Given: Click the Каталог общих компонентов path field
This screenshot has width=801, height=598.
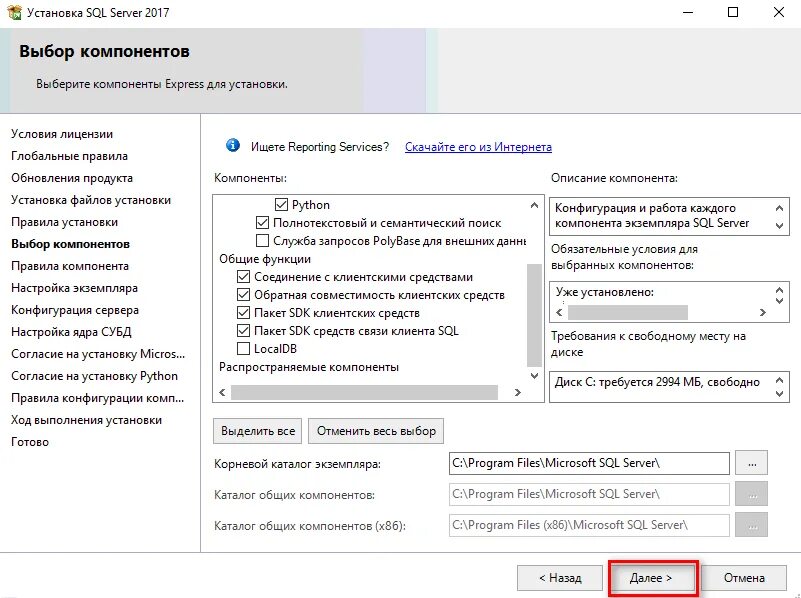Looking at the screenshot, I should tap(589, 494).
